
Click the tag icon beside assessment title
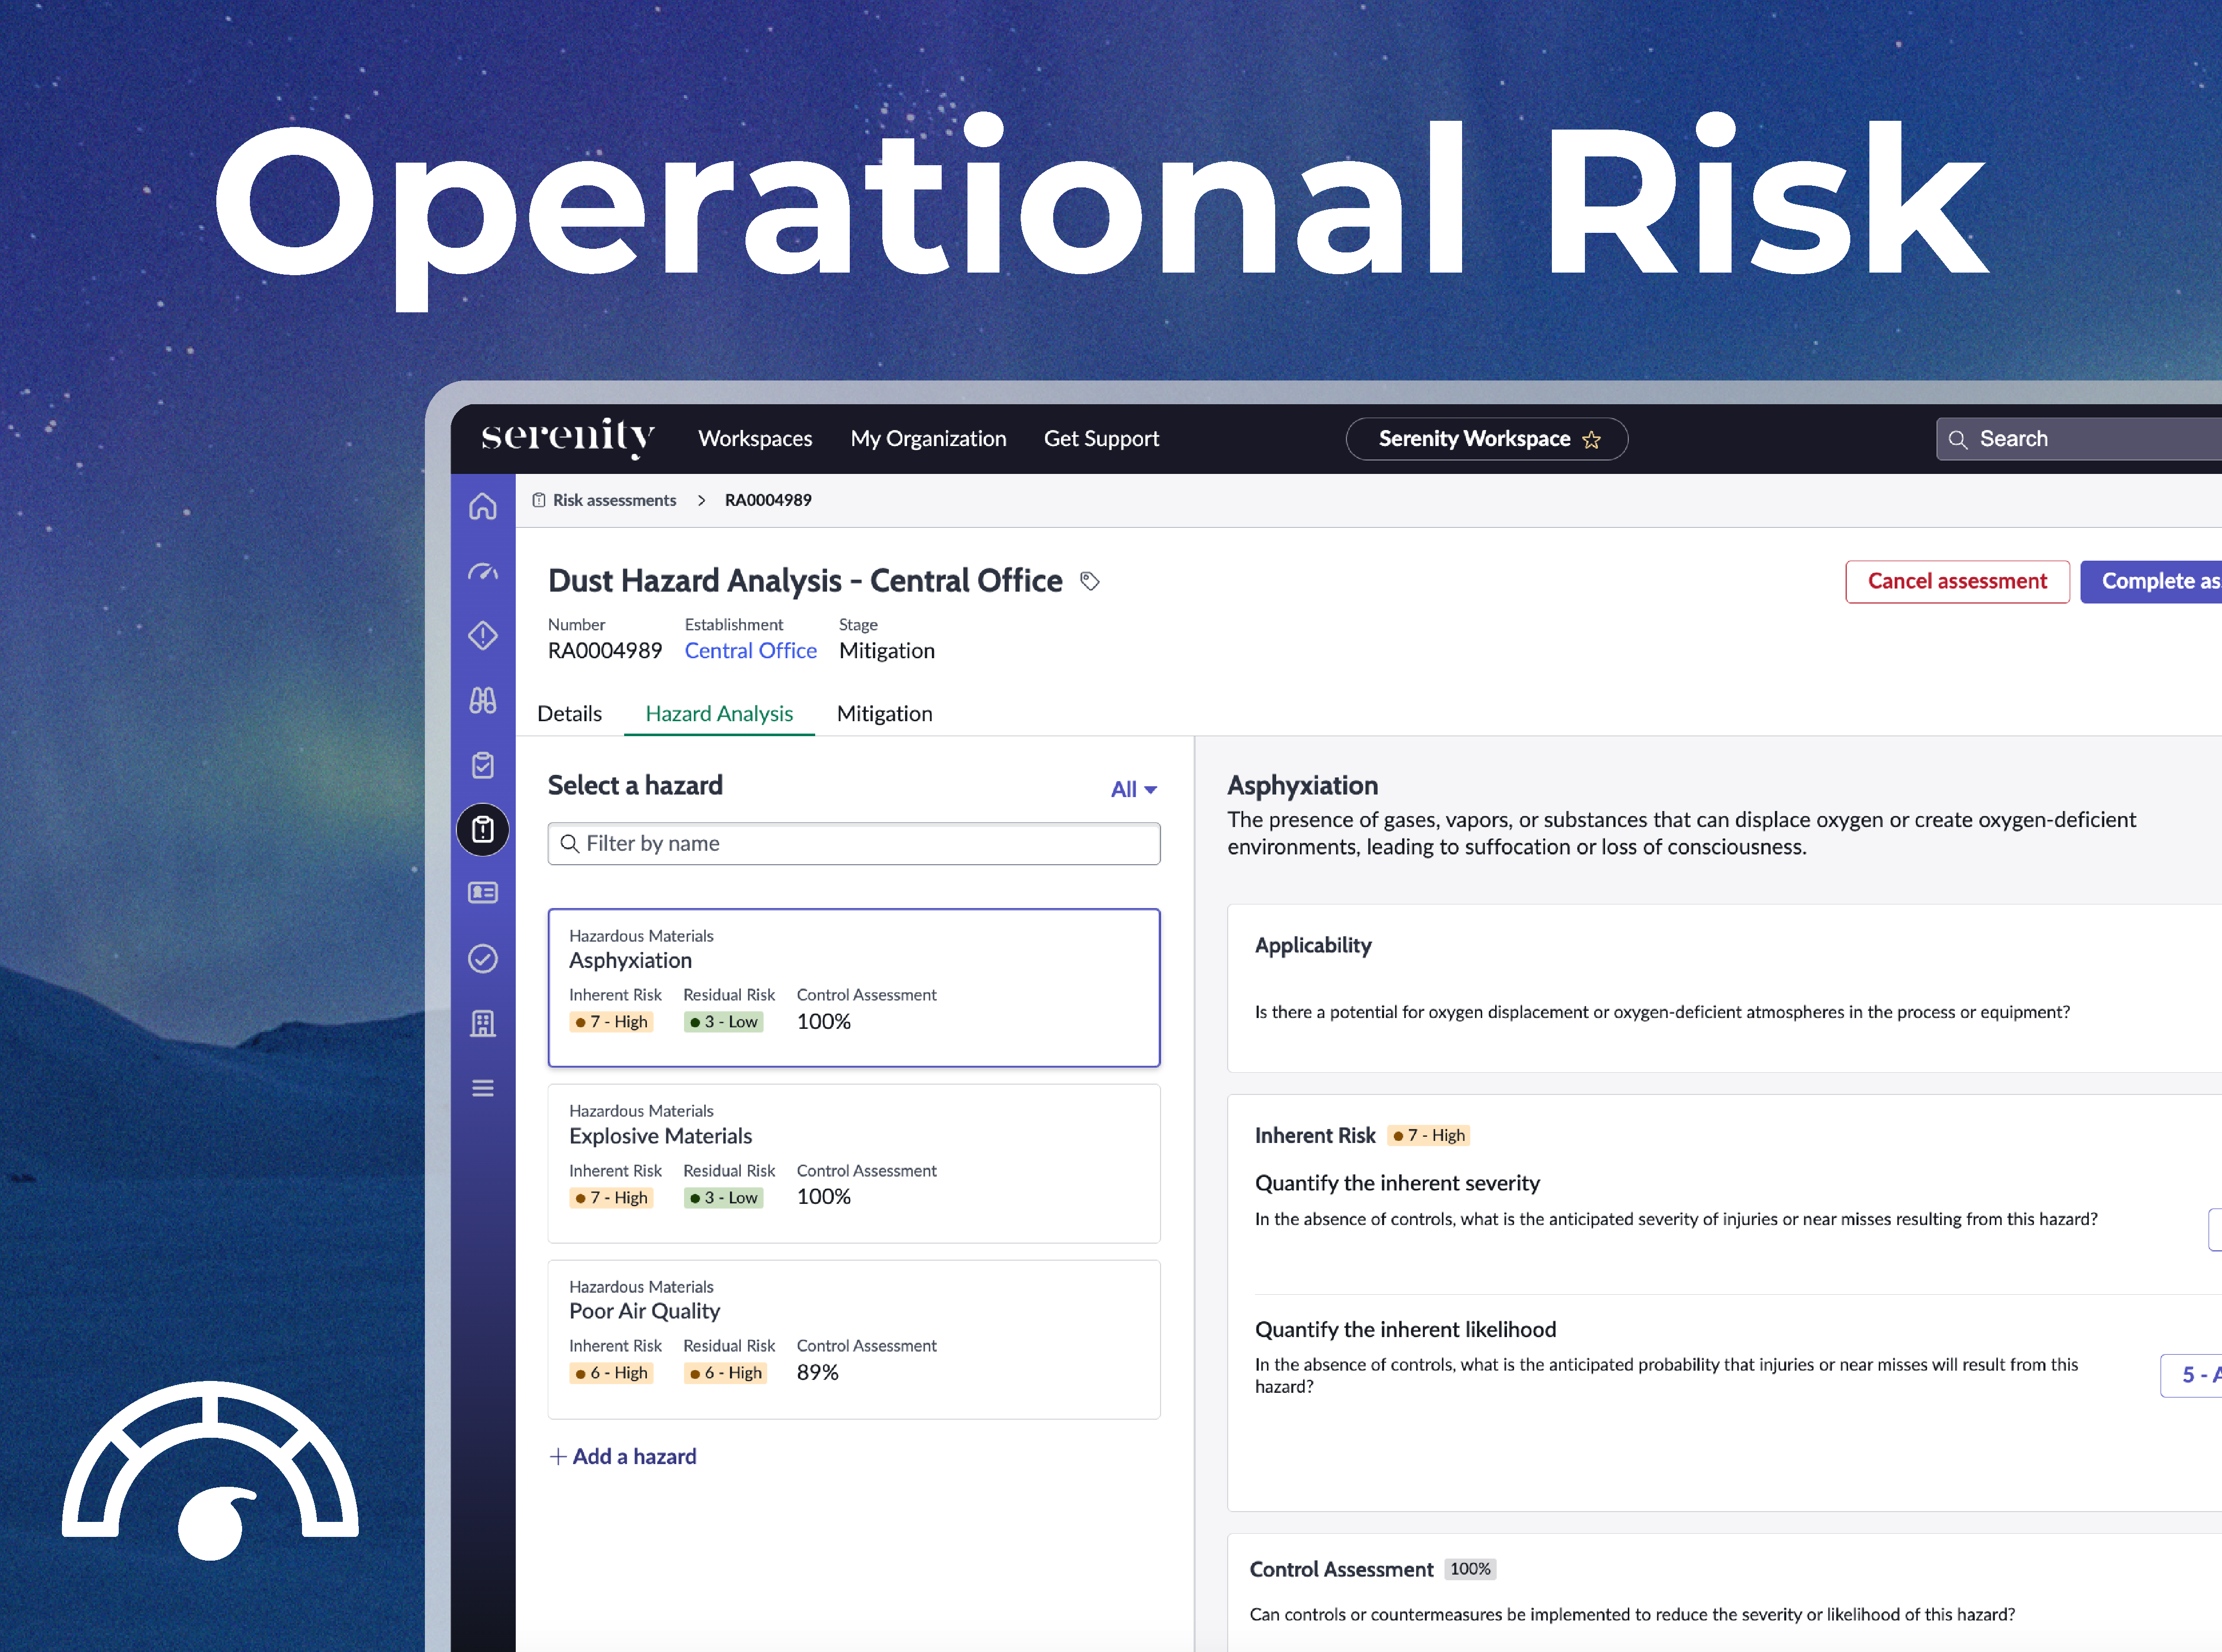click(x=1090, y=581)
